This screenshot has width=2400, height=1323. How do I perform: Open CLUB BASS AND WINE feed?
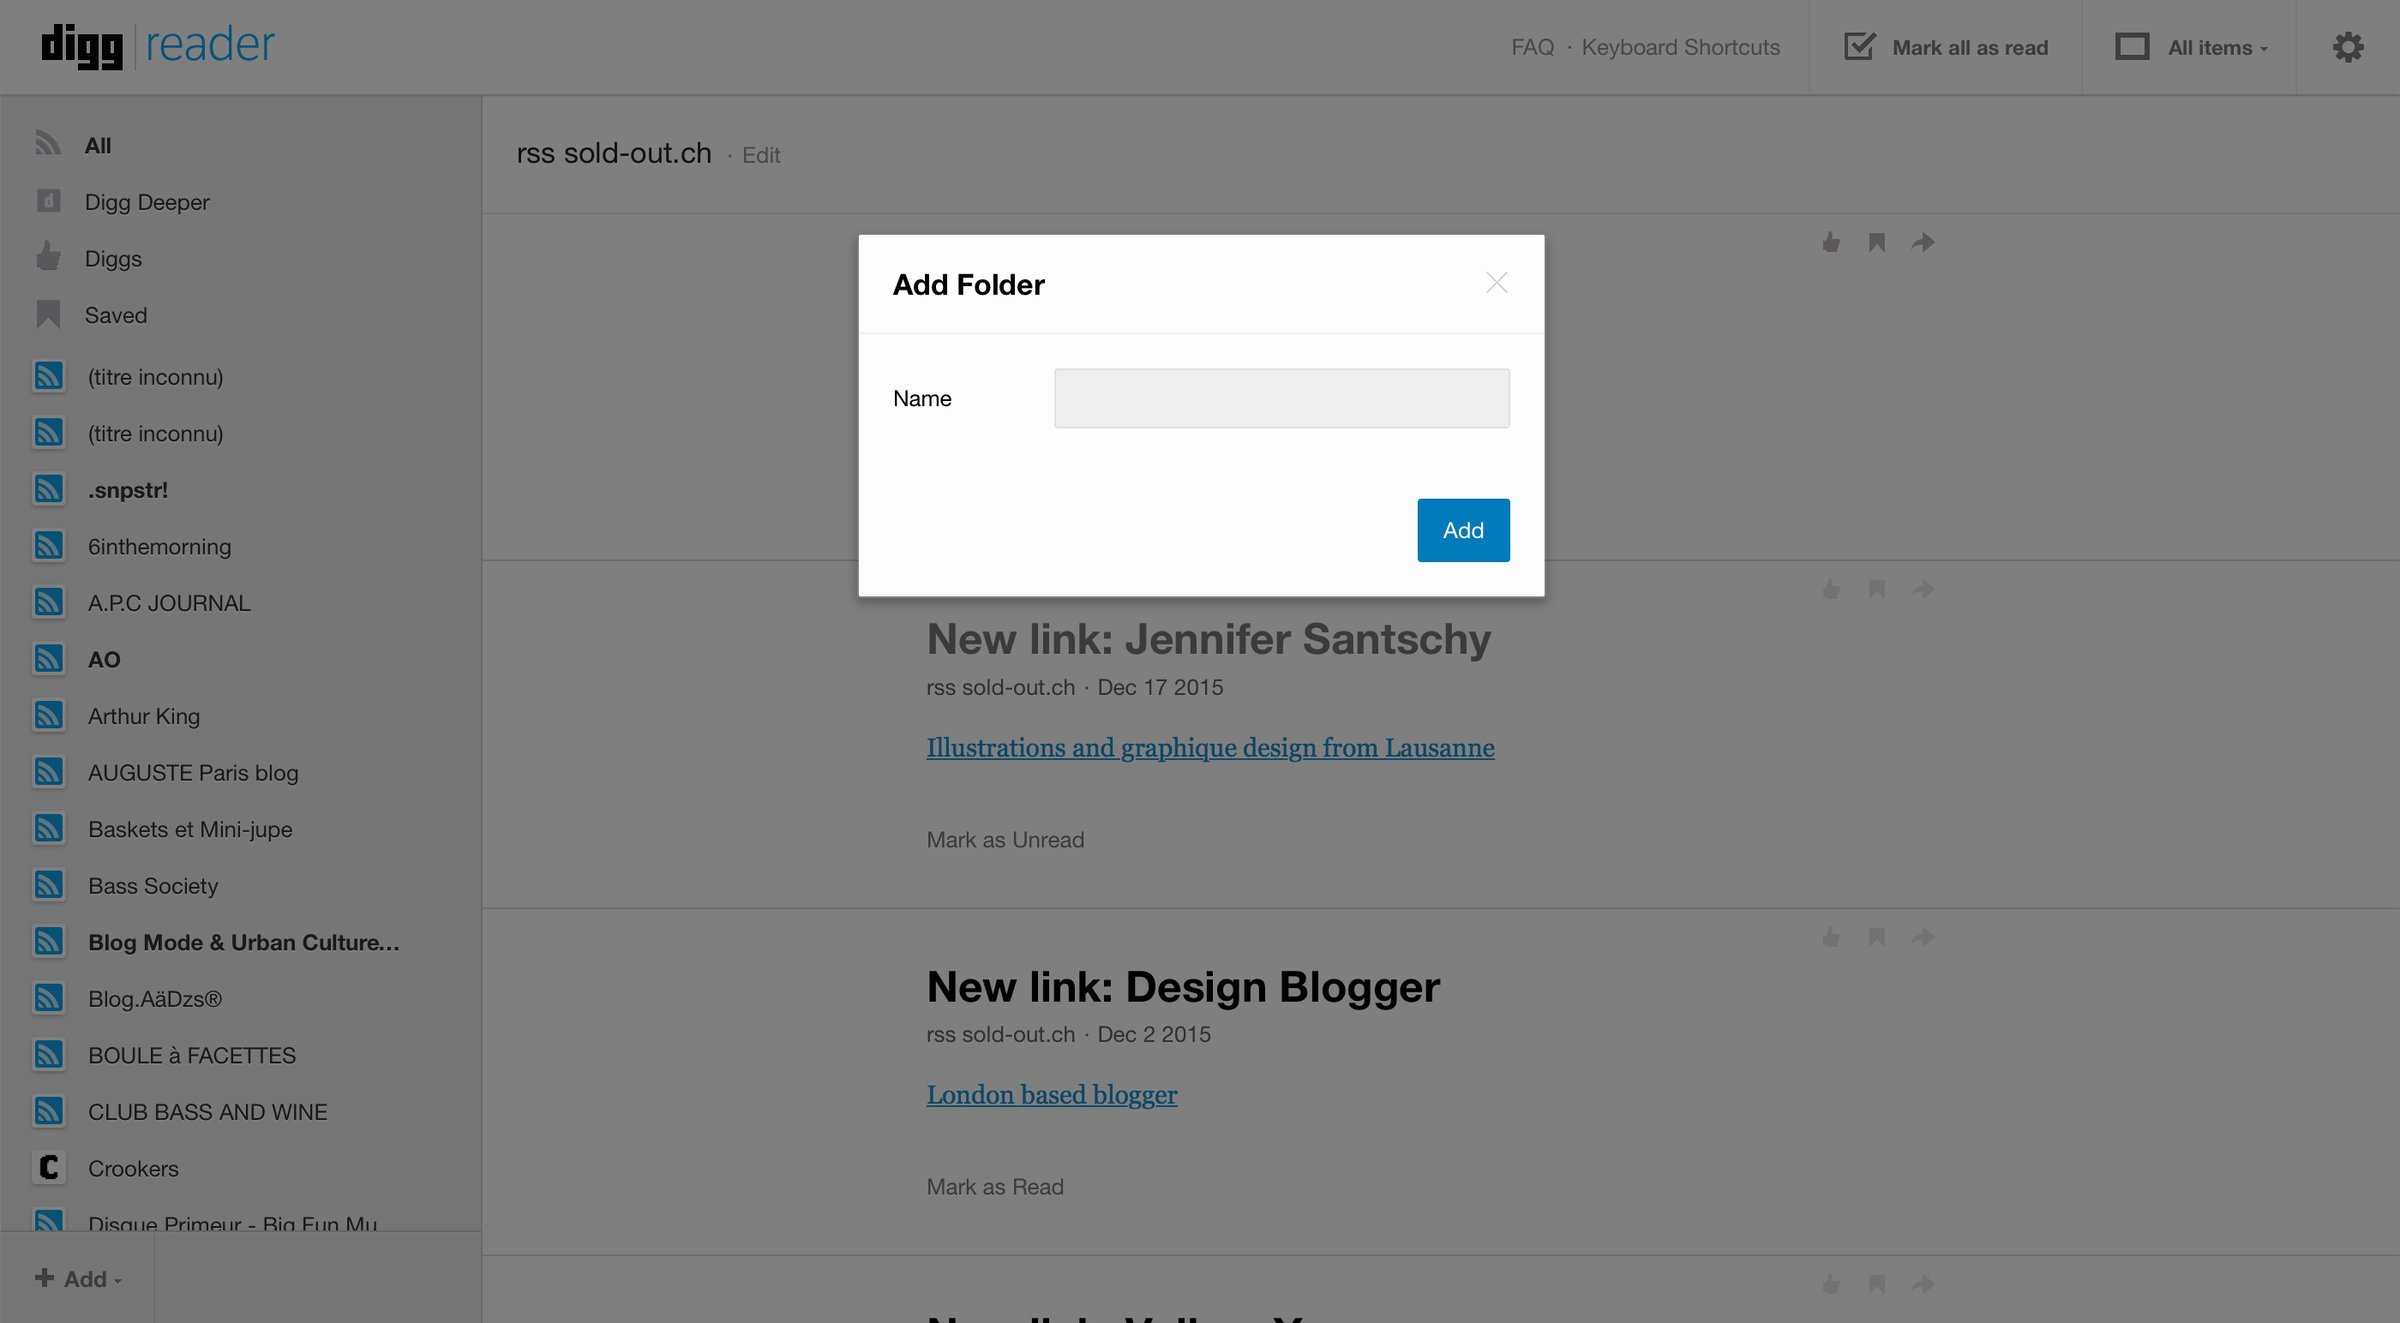tap(208, 1112)
